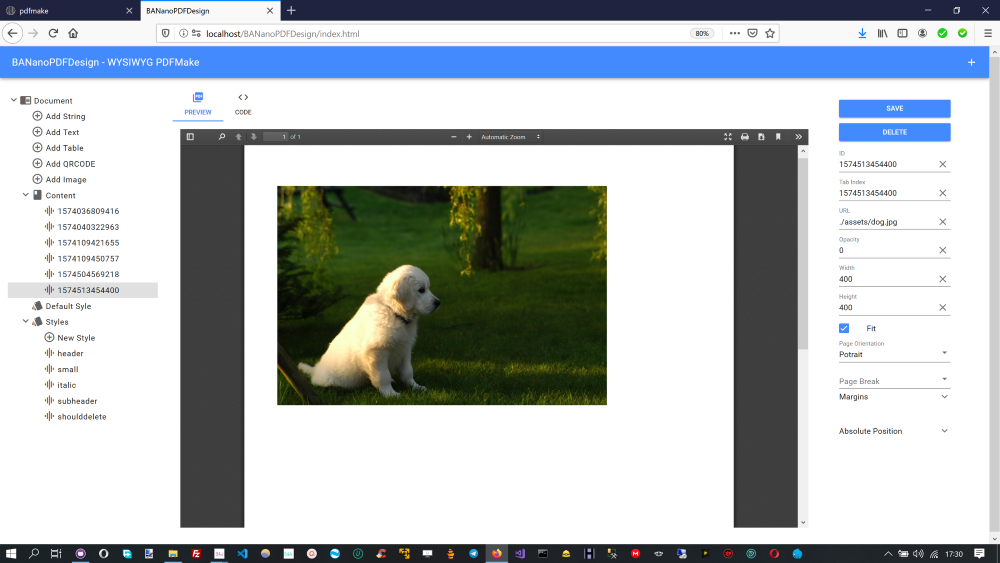Switch PDF viewer to presentation mode

728,136
